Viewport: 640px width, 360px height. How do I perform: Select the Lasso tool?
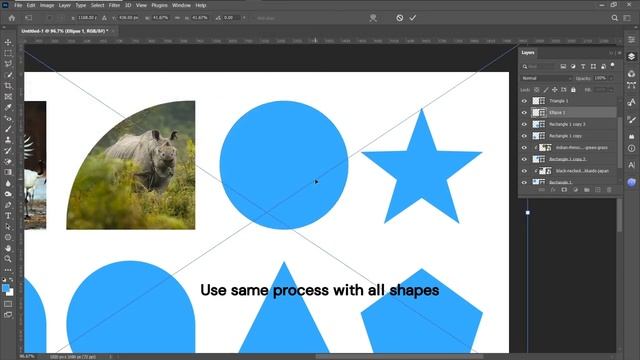8,64
